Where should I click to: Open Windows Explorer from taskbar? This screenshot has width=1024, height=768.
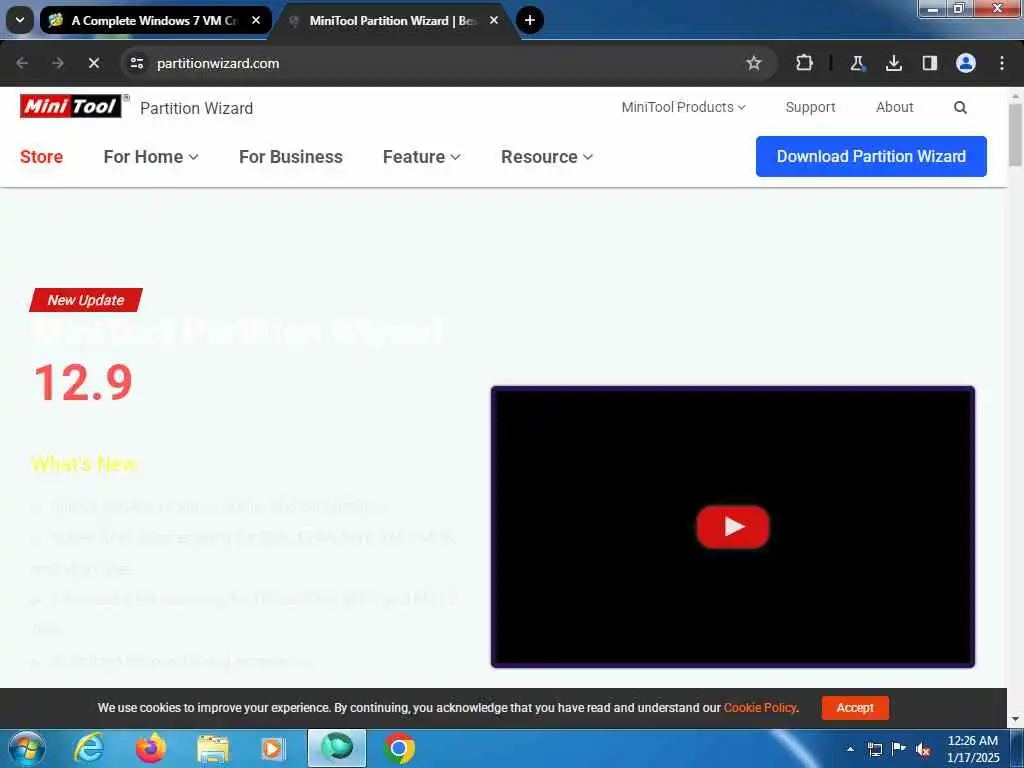(x=213, y=748)
